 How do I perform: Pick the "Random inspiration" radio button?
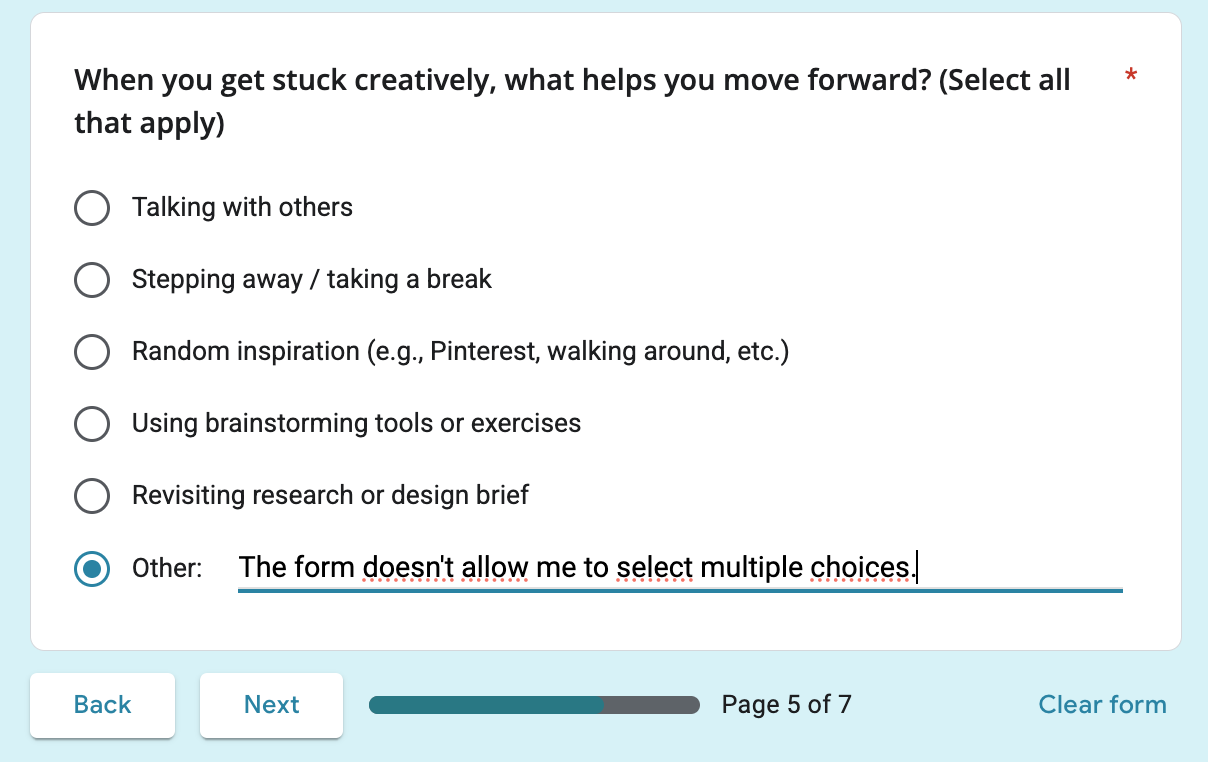click(x=92, y=352)
